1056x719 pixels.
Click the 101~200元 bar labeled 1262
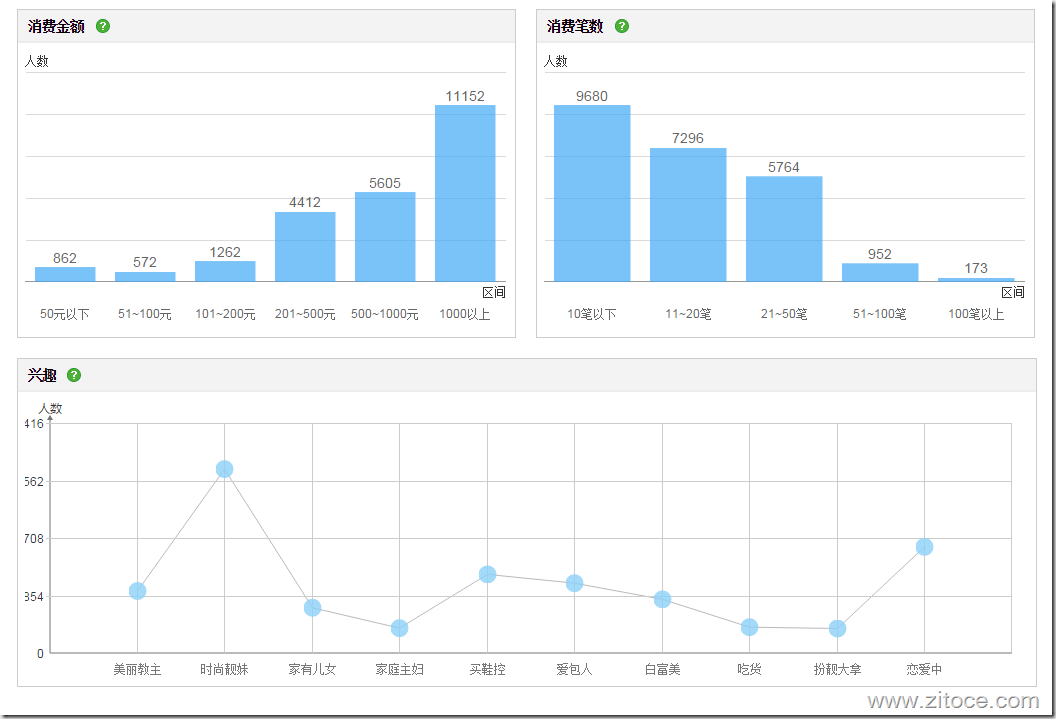click(225, 271)
